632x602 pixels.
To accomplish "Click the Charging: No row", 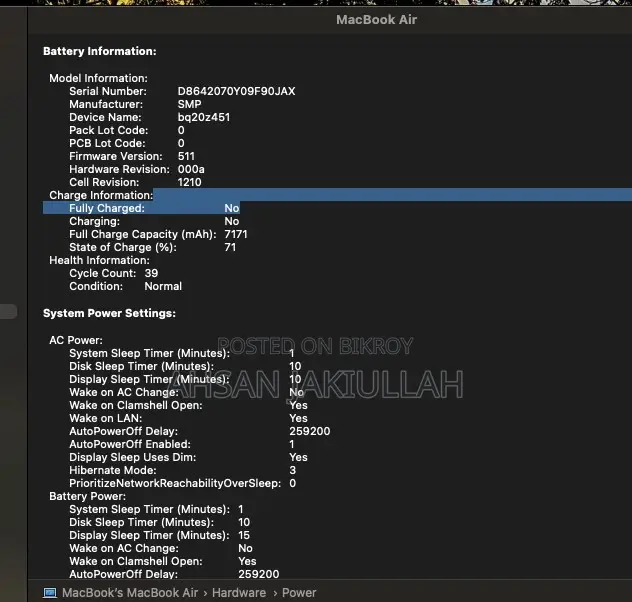I will [154, 221].
